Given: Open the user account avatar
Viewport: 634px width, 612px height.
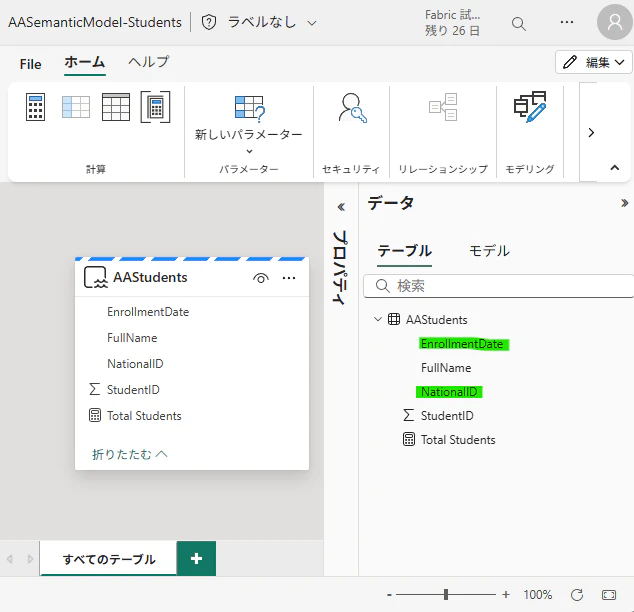Looking at the screenshot, I should click(x=615, y=22).
